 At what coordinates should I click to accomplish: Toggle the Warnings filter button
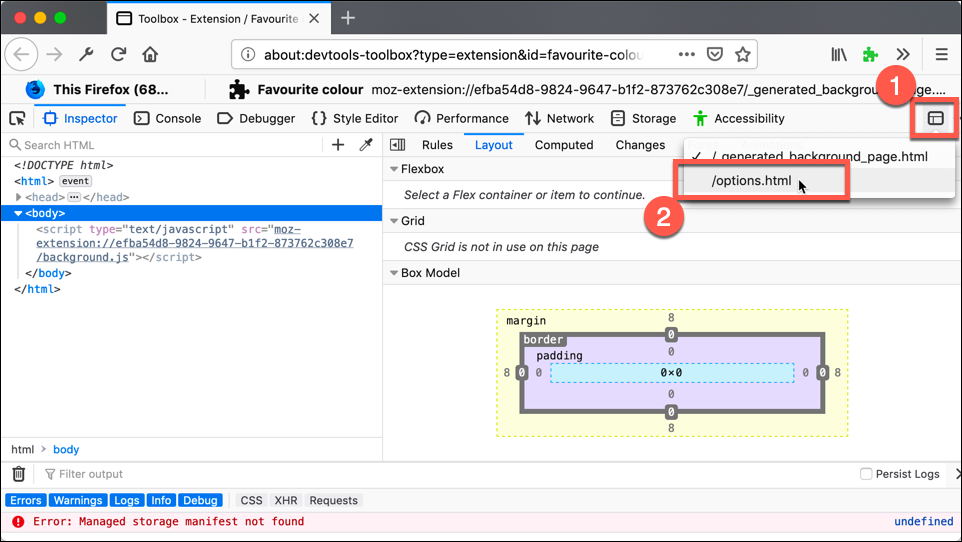78,500
